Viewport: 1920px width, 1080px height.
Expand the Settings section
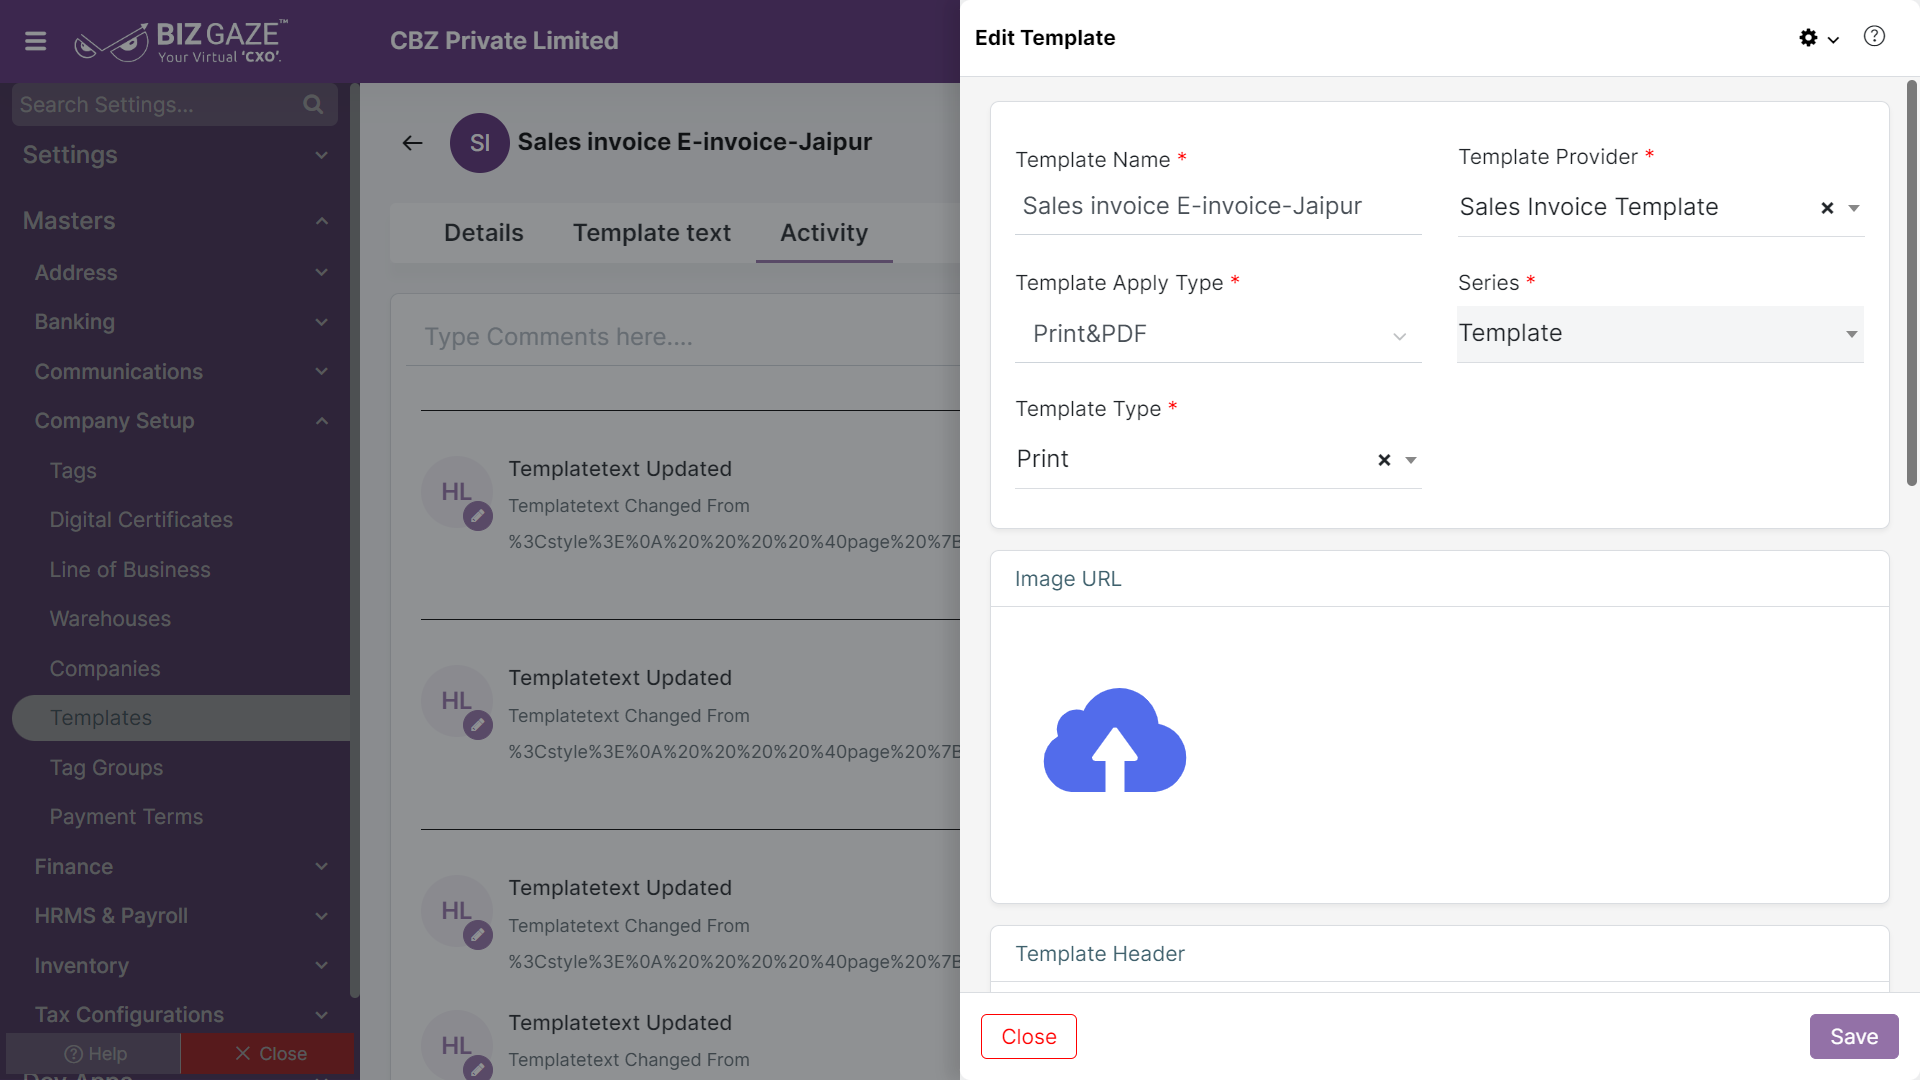(x=321, y=155)
